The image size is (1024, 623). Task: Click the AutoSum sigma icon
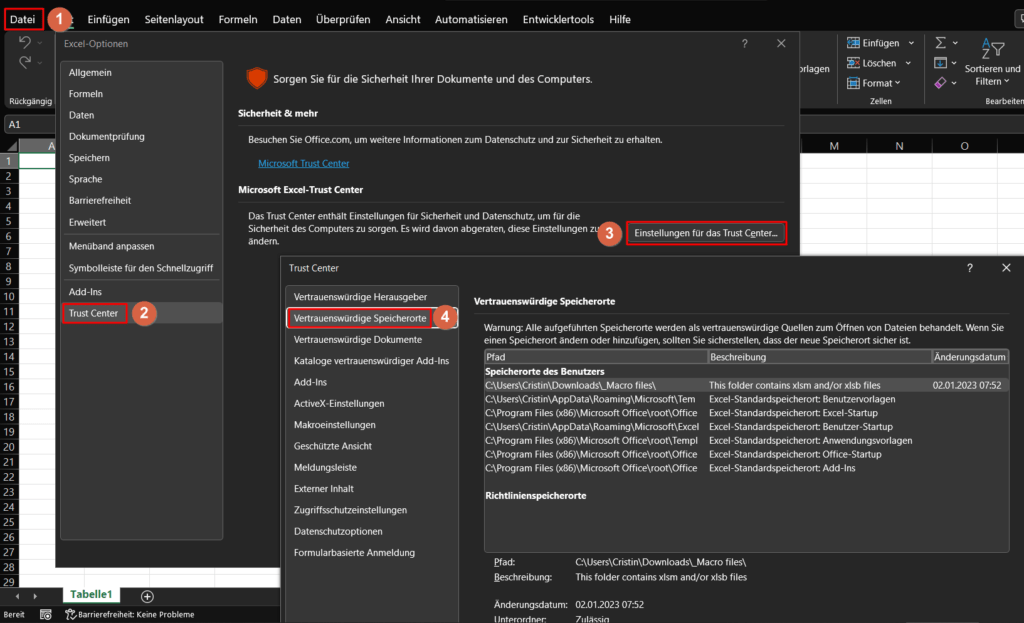(941, 43)
